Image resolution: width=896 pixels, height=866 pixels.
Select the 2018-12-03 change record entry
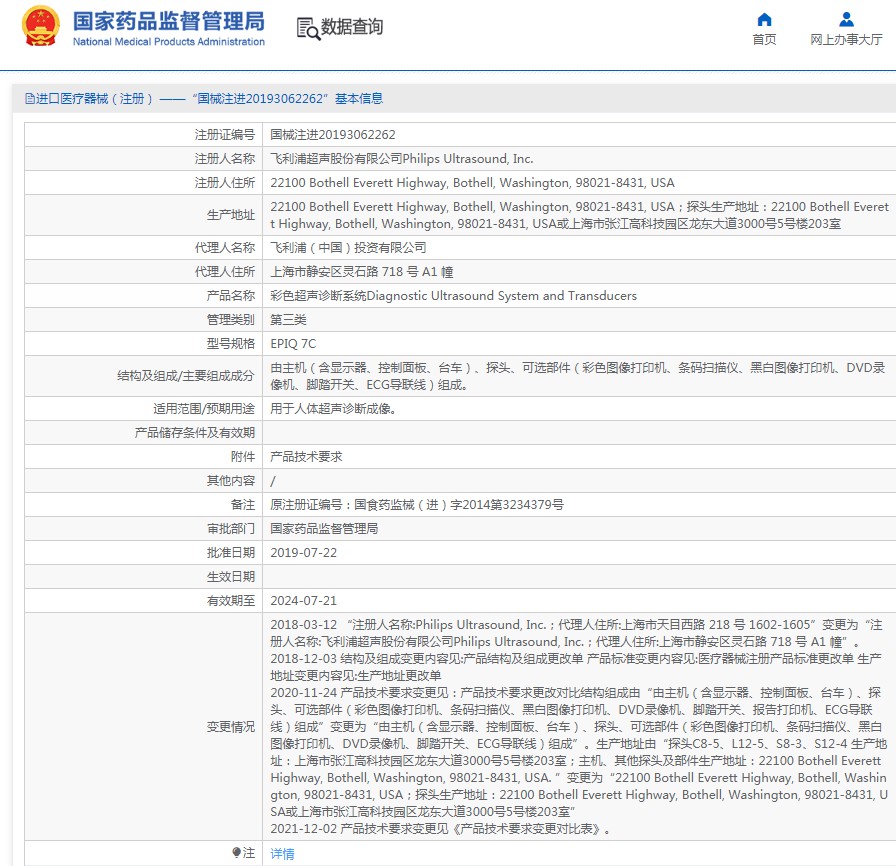click(577, 667)
